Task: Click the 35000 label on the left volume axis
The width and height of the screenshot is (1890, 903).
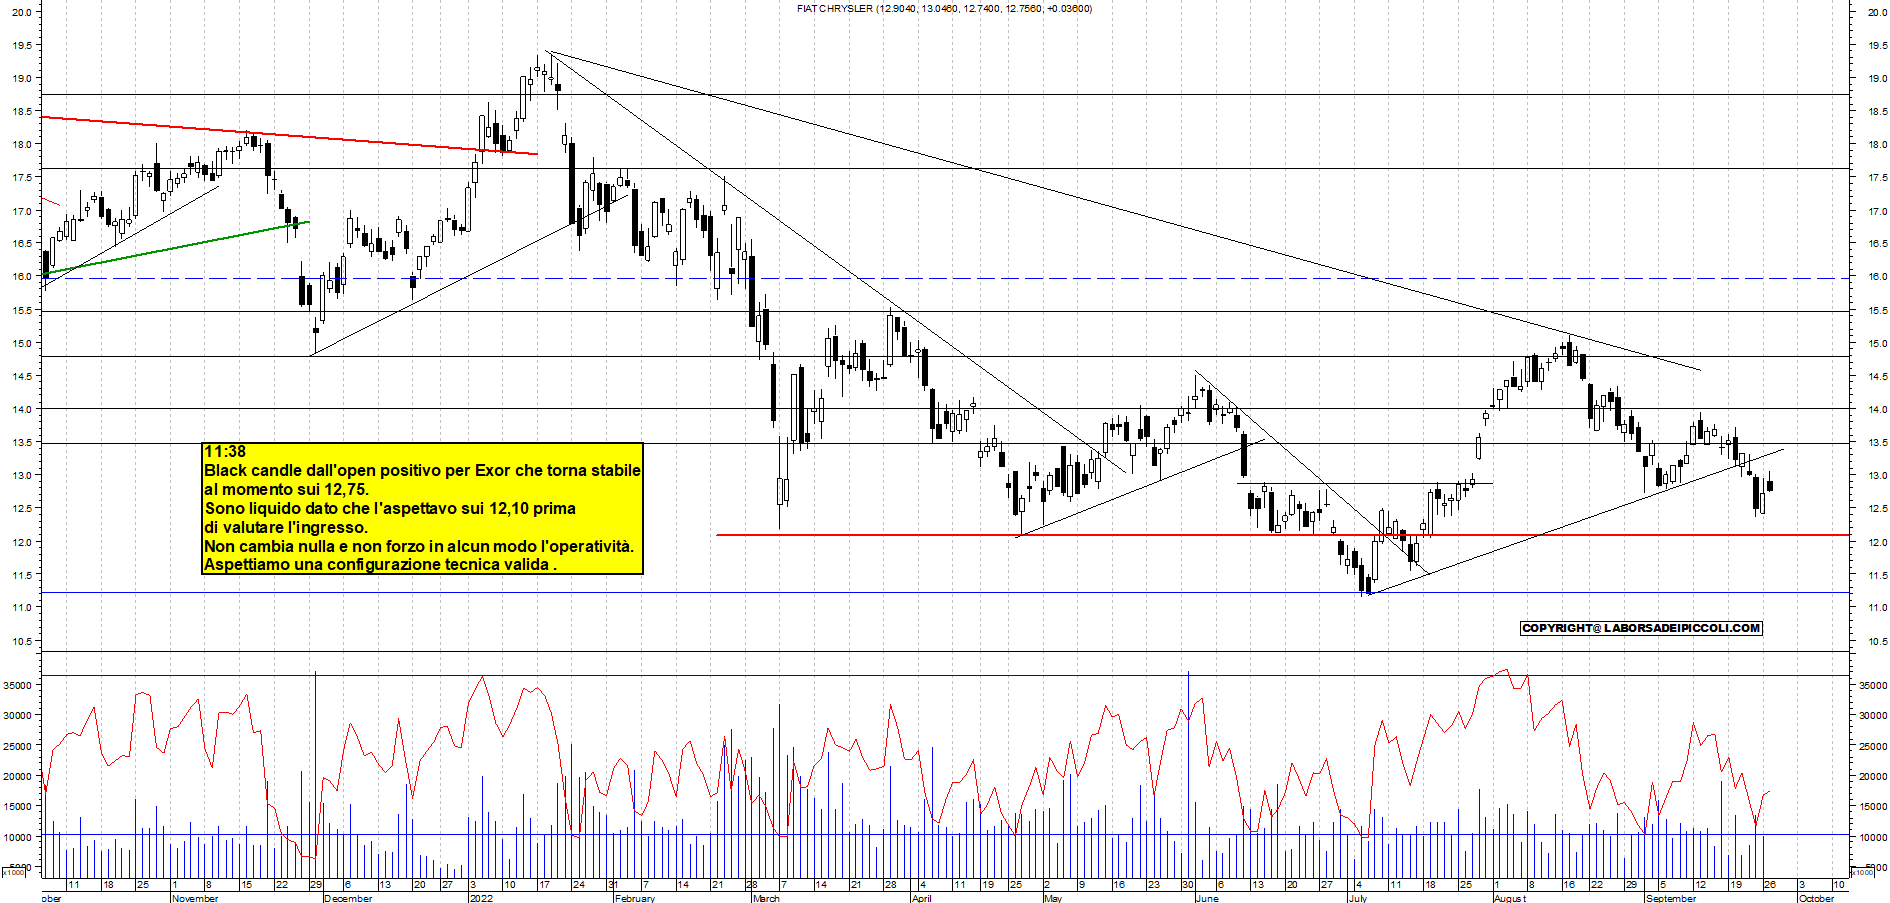Action: pos(17,685)
